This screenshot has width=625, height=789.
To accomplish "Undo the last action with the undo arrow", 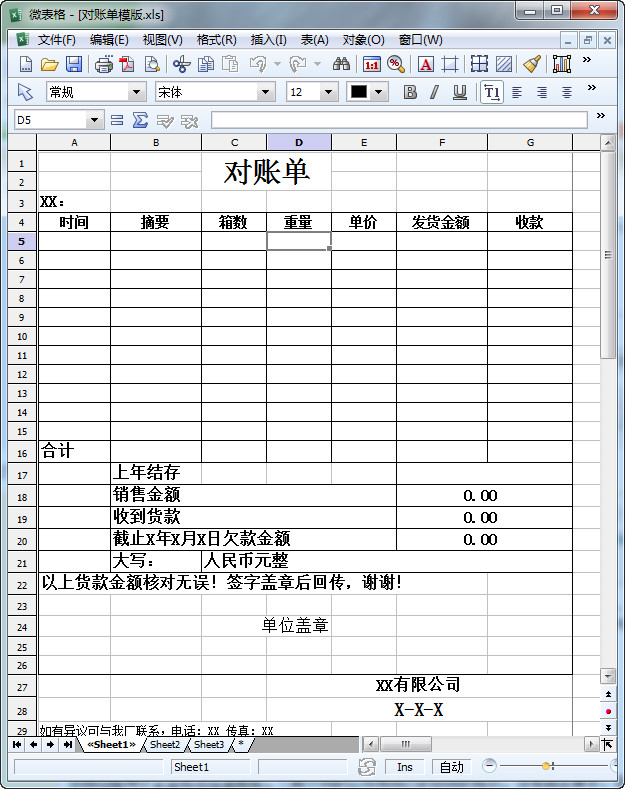I will coord(258,64).
